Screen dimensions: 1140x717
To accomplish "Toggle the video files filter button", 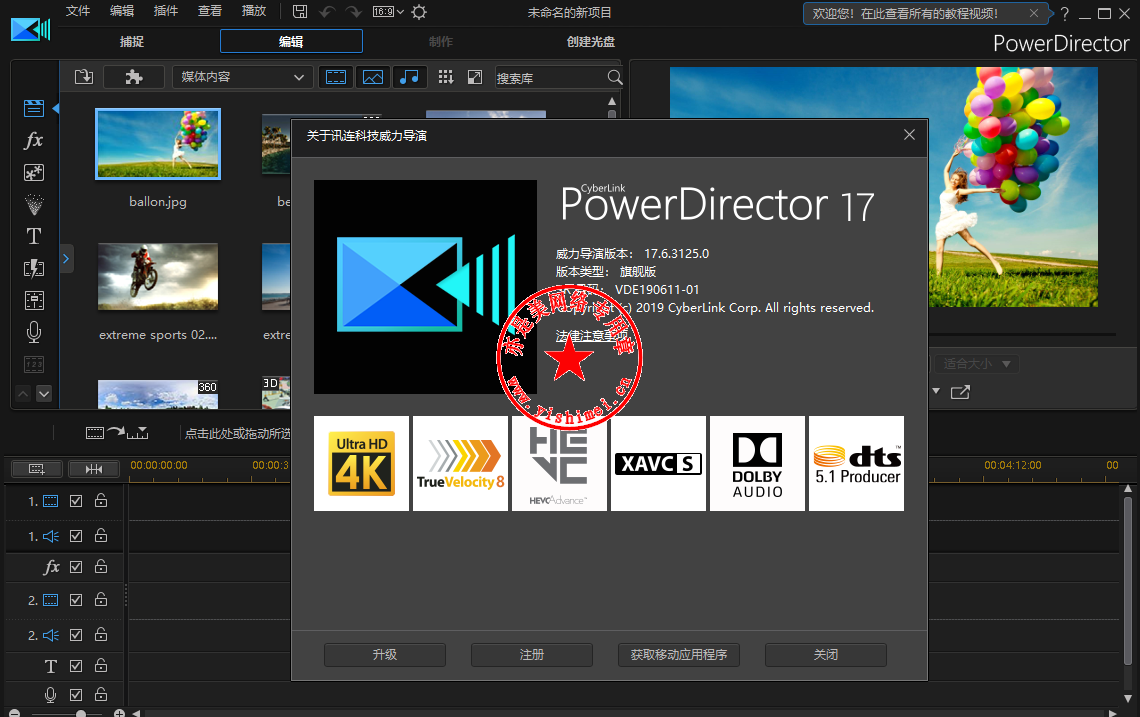I will click(336, 77).
